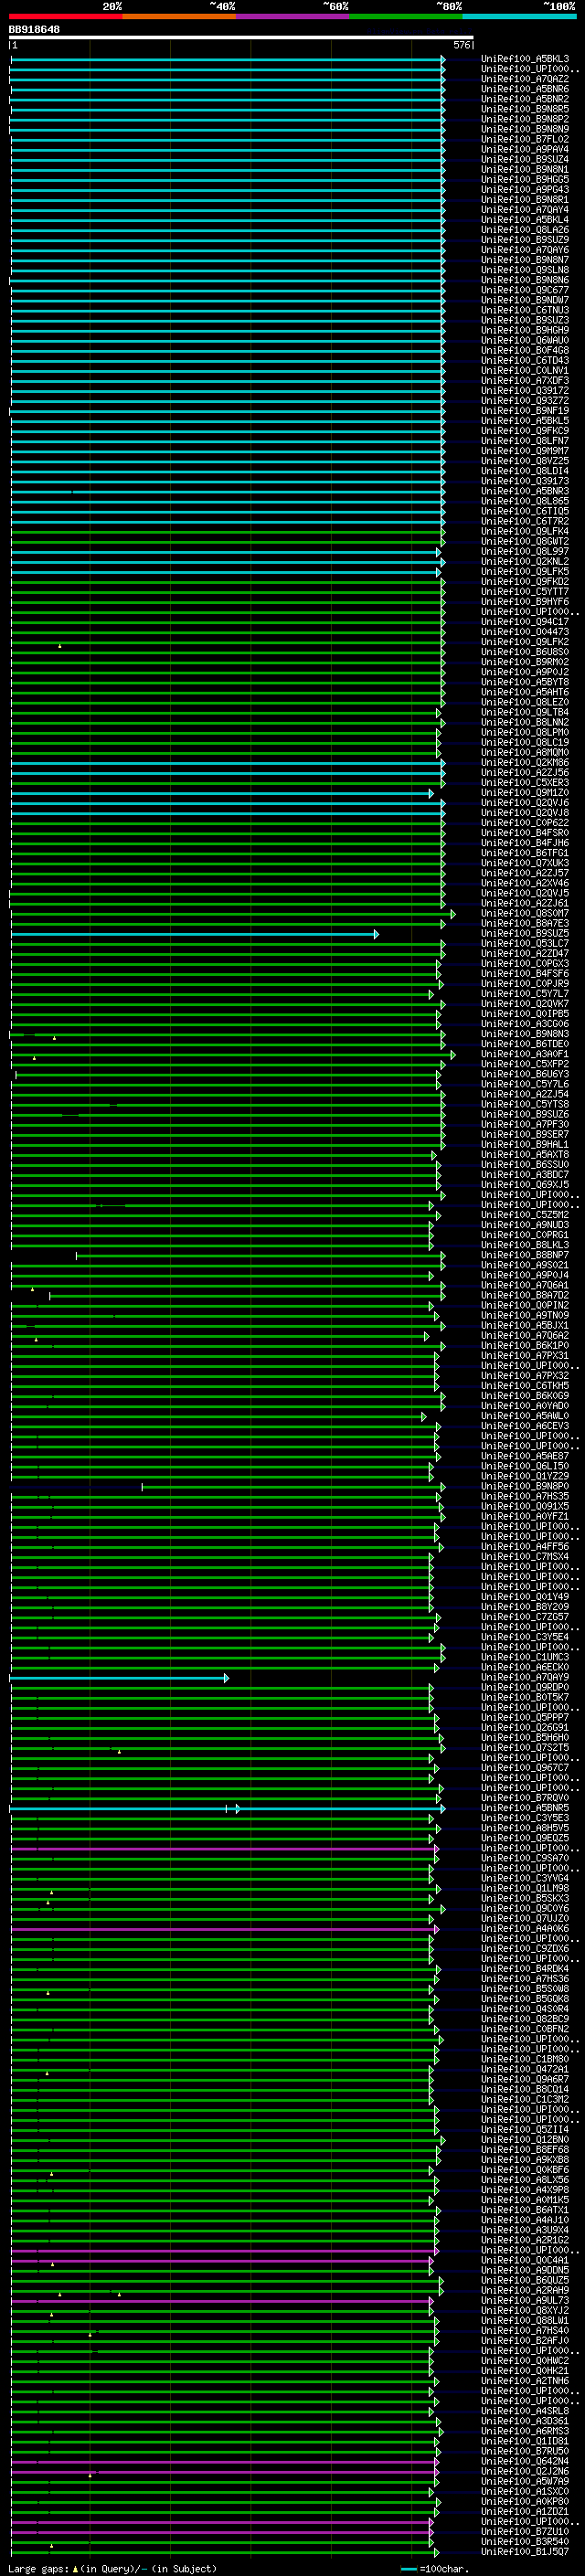Click the cyan ~100% identity color segment
Screen dimensions: 585x2576
(519, 16)
